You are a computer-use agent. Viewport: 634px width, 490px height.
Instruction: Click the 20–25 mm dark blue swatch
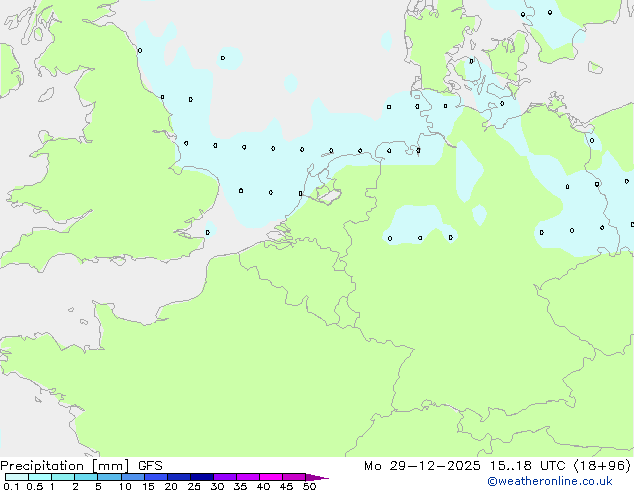pos(178,477)
